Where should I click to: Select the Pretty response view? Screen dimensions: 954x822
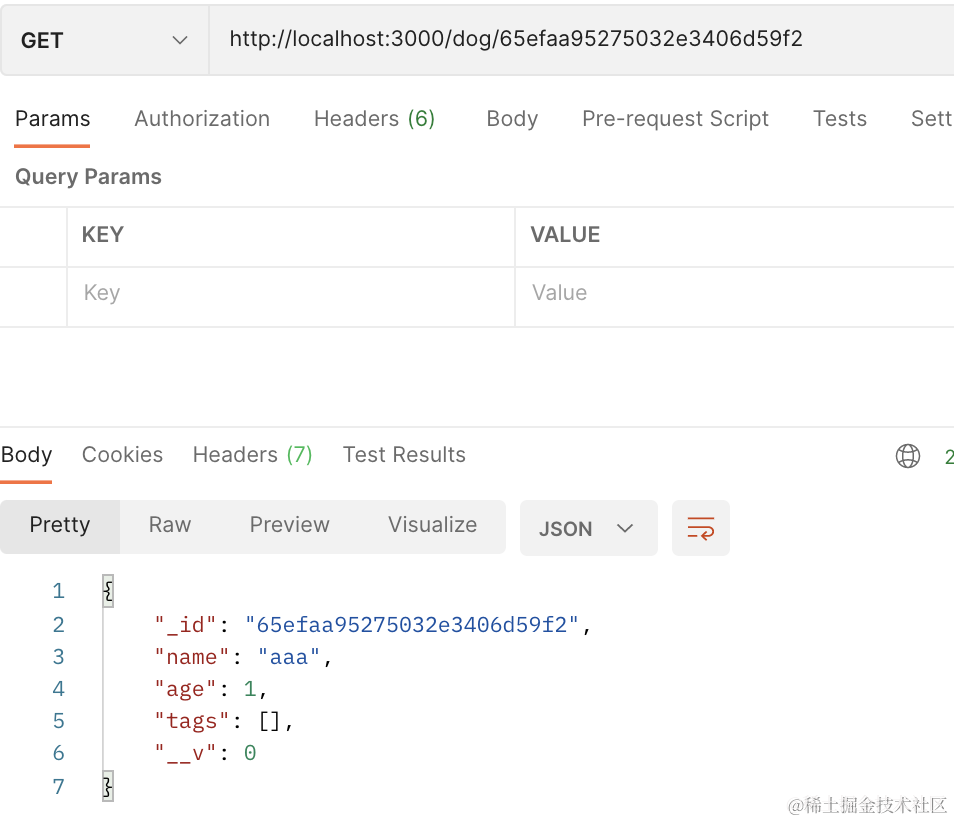pos(60,525)
